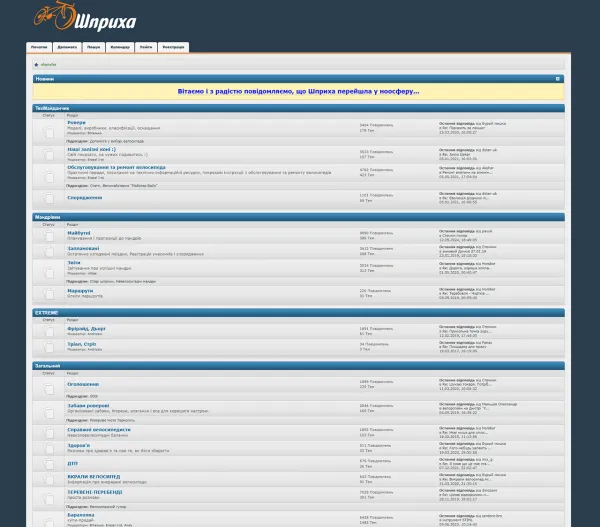600x527 pixels.
Task: Click sub-board link under Ровери forum
Action: pos(117,141)
